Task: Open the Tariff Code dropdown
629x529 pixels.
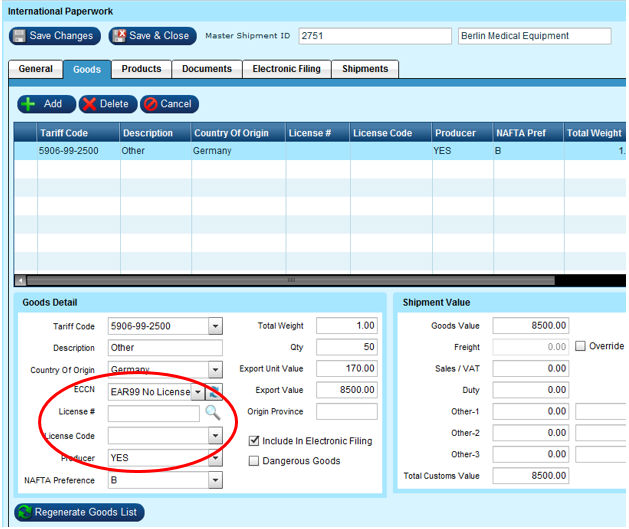Action: 215,326
